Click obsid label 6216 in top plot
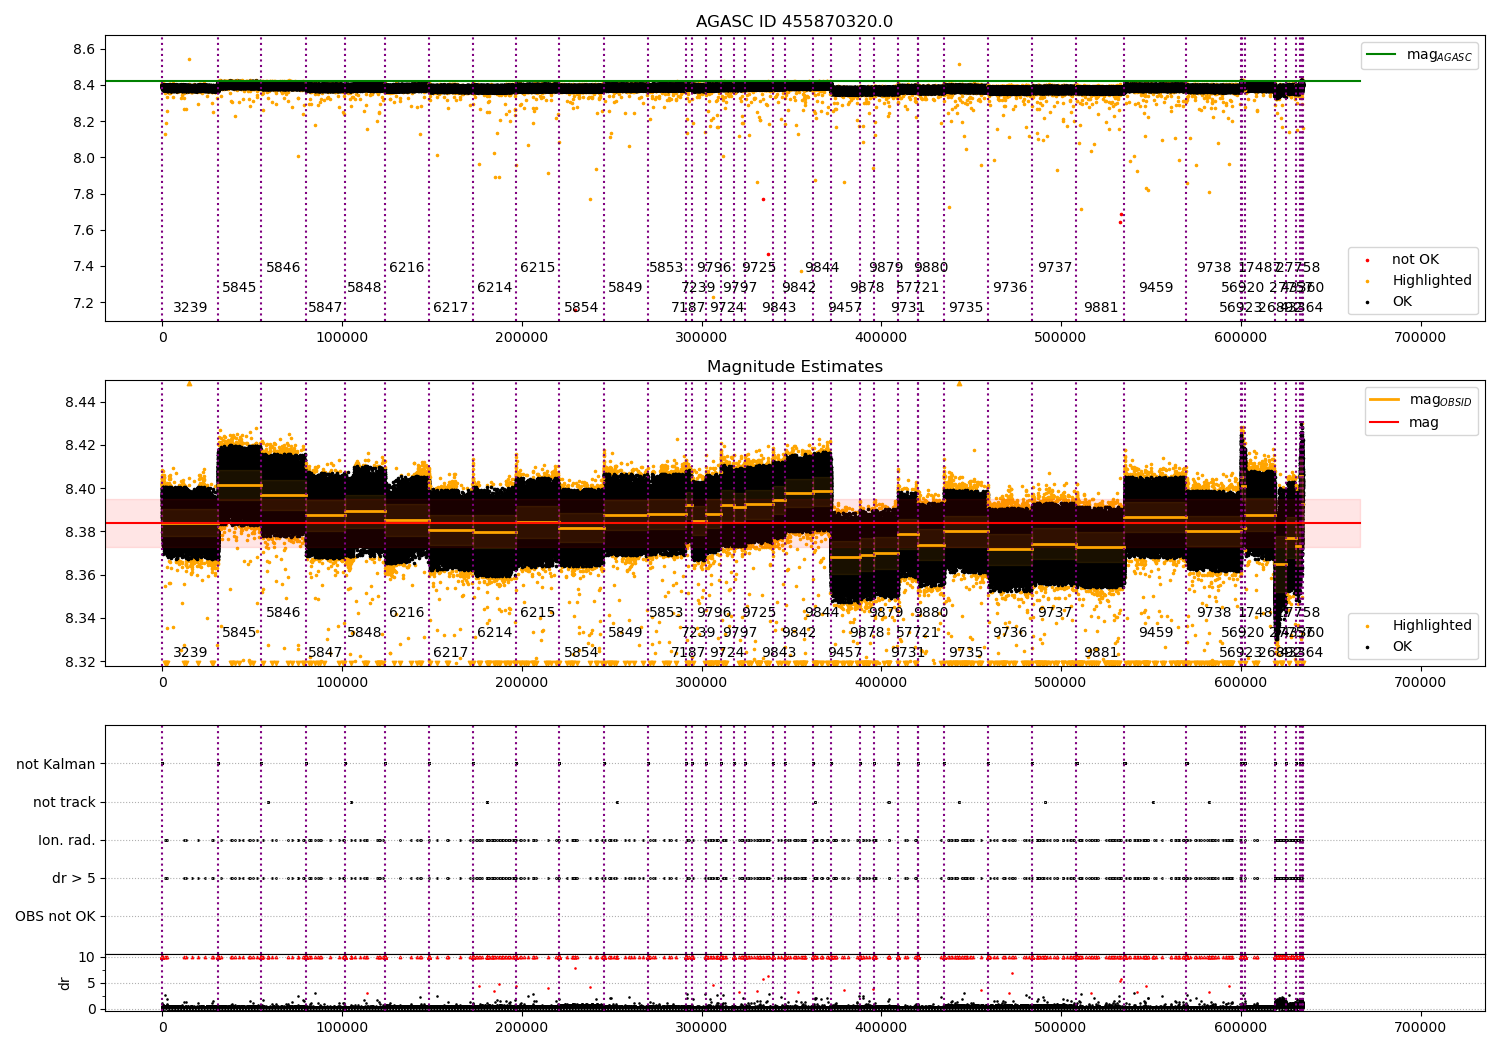1500x1050 pixels. click(407, 267)
